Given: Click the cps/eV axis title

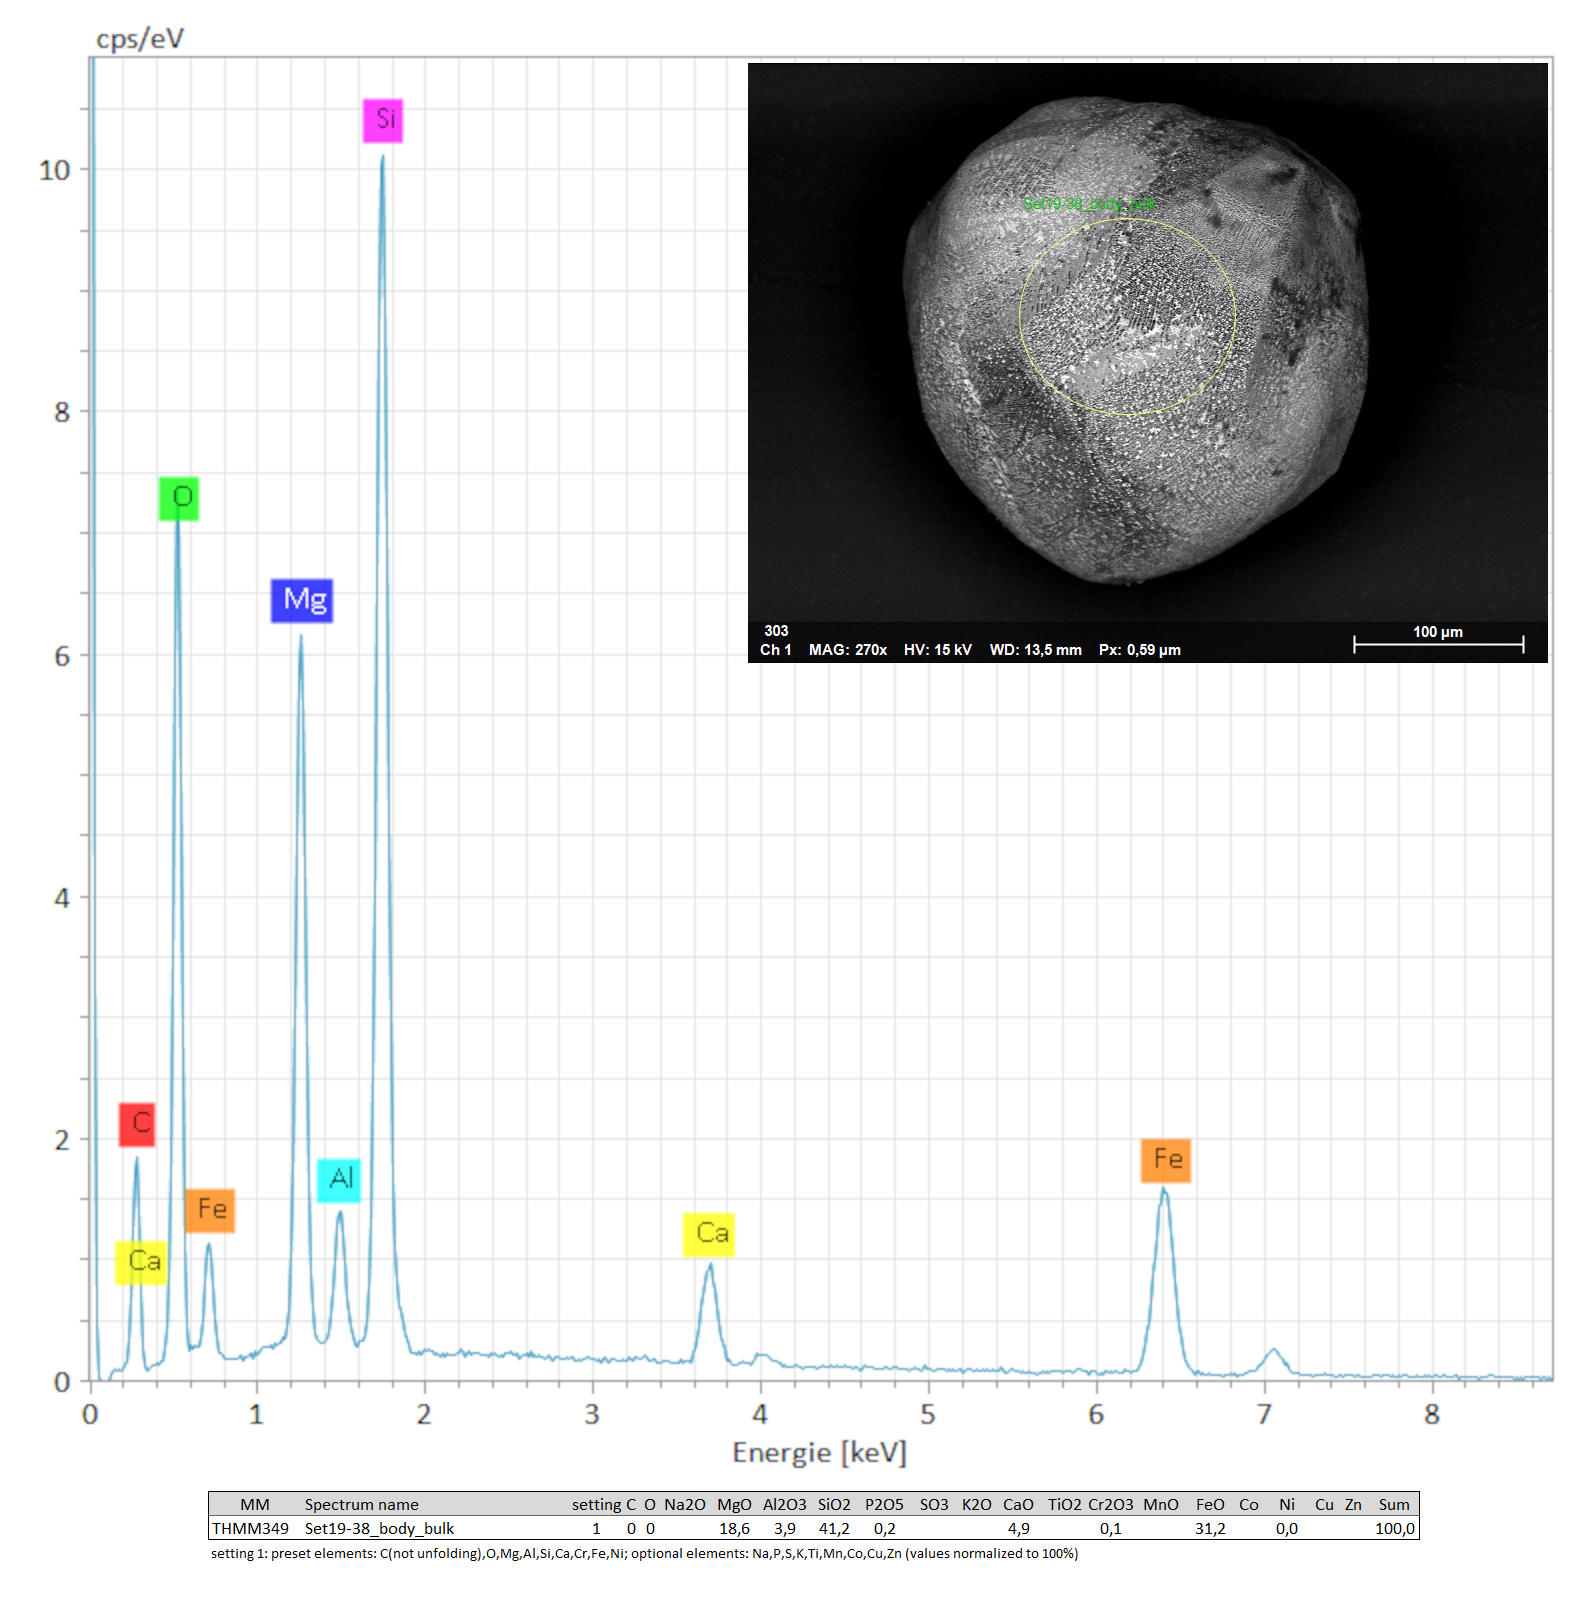Looking at the screenshot, I should (140, 39).
